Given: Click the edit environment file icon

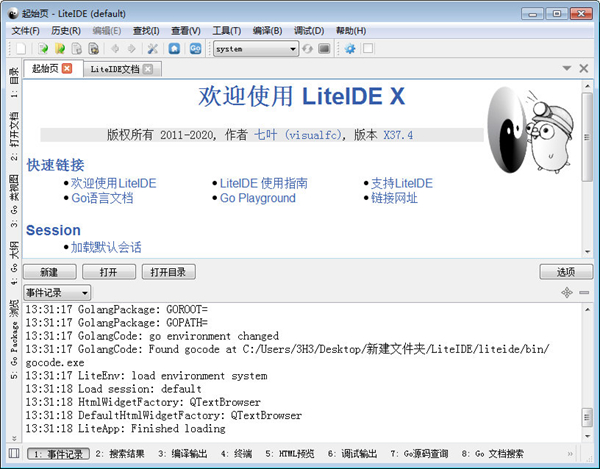Looking at the screenshot, I should click(x=324, y=49).
